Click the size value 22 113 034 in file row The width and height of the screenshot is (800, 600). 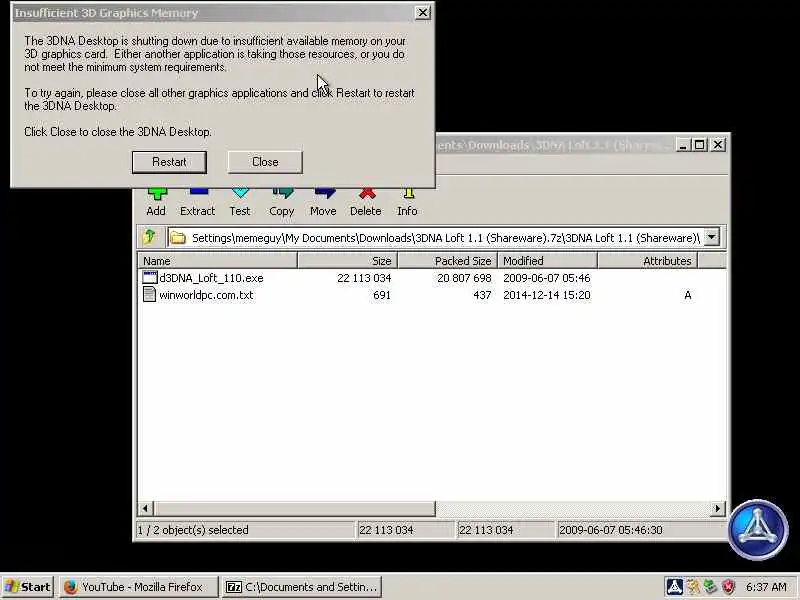click(364, 278)
